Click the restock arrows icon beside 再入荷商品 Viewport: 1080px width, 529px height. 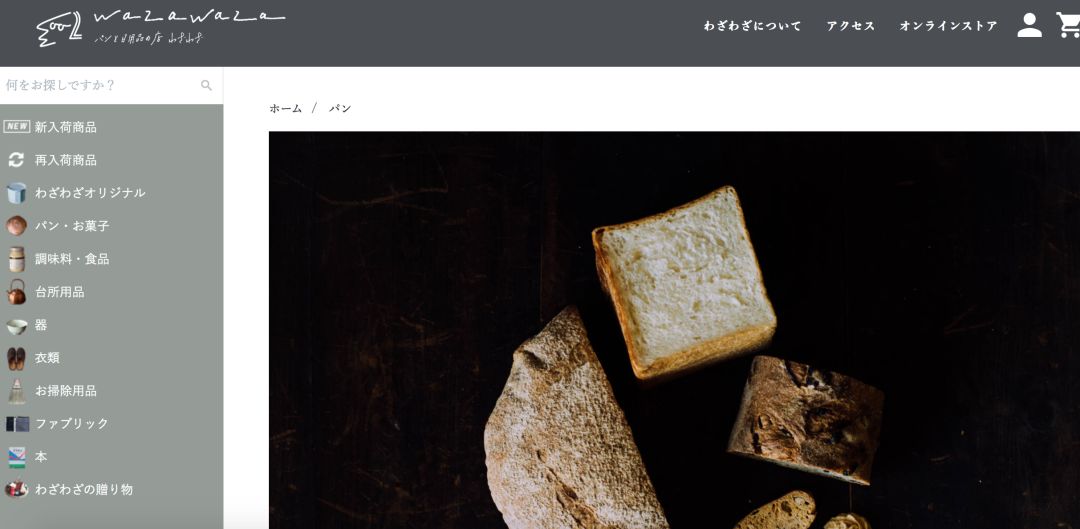(16, 160)
